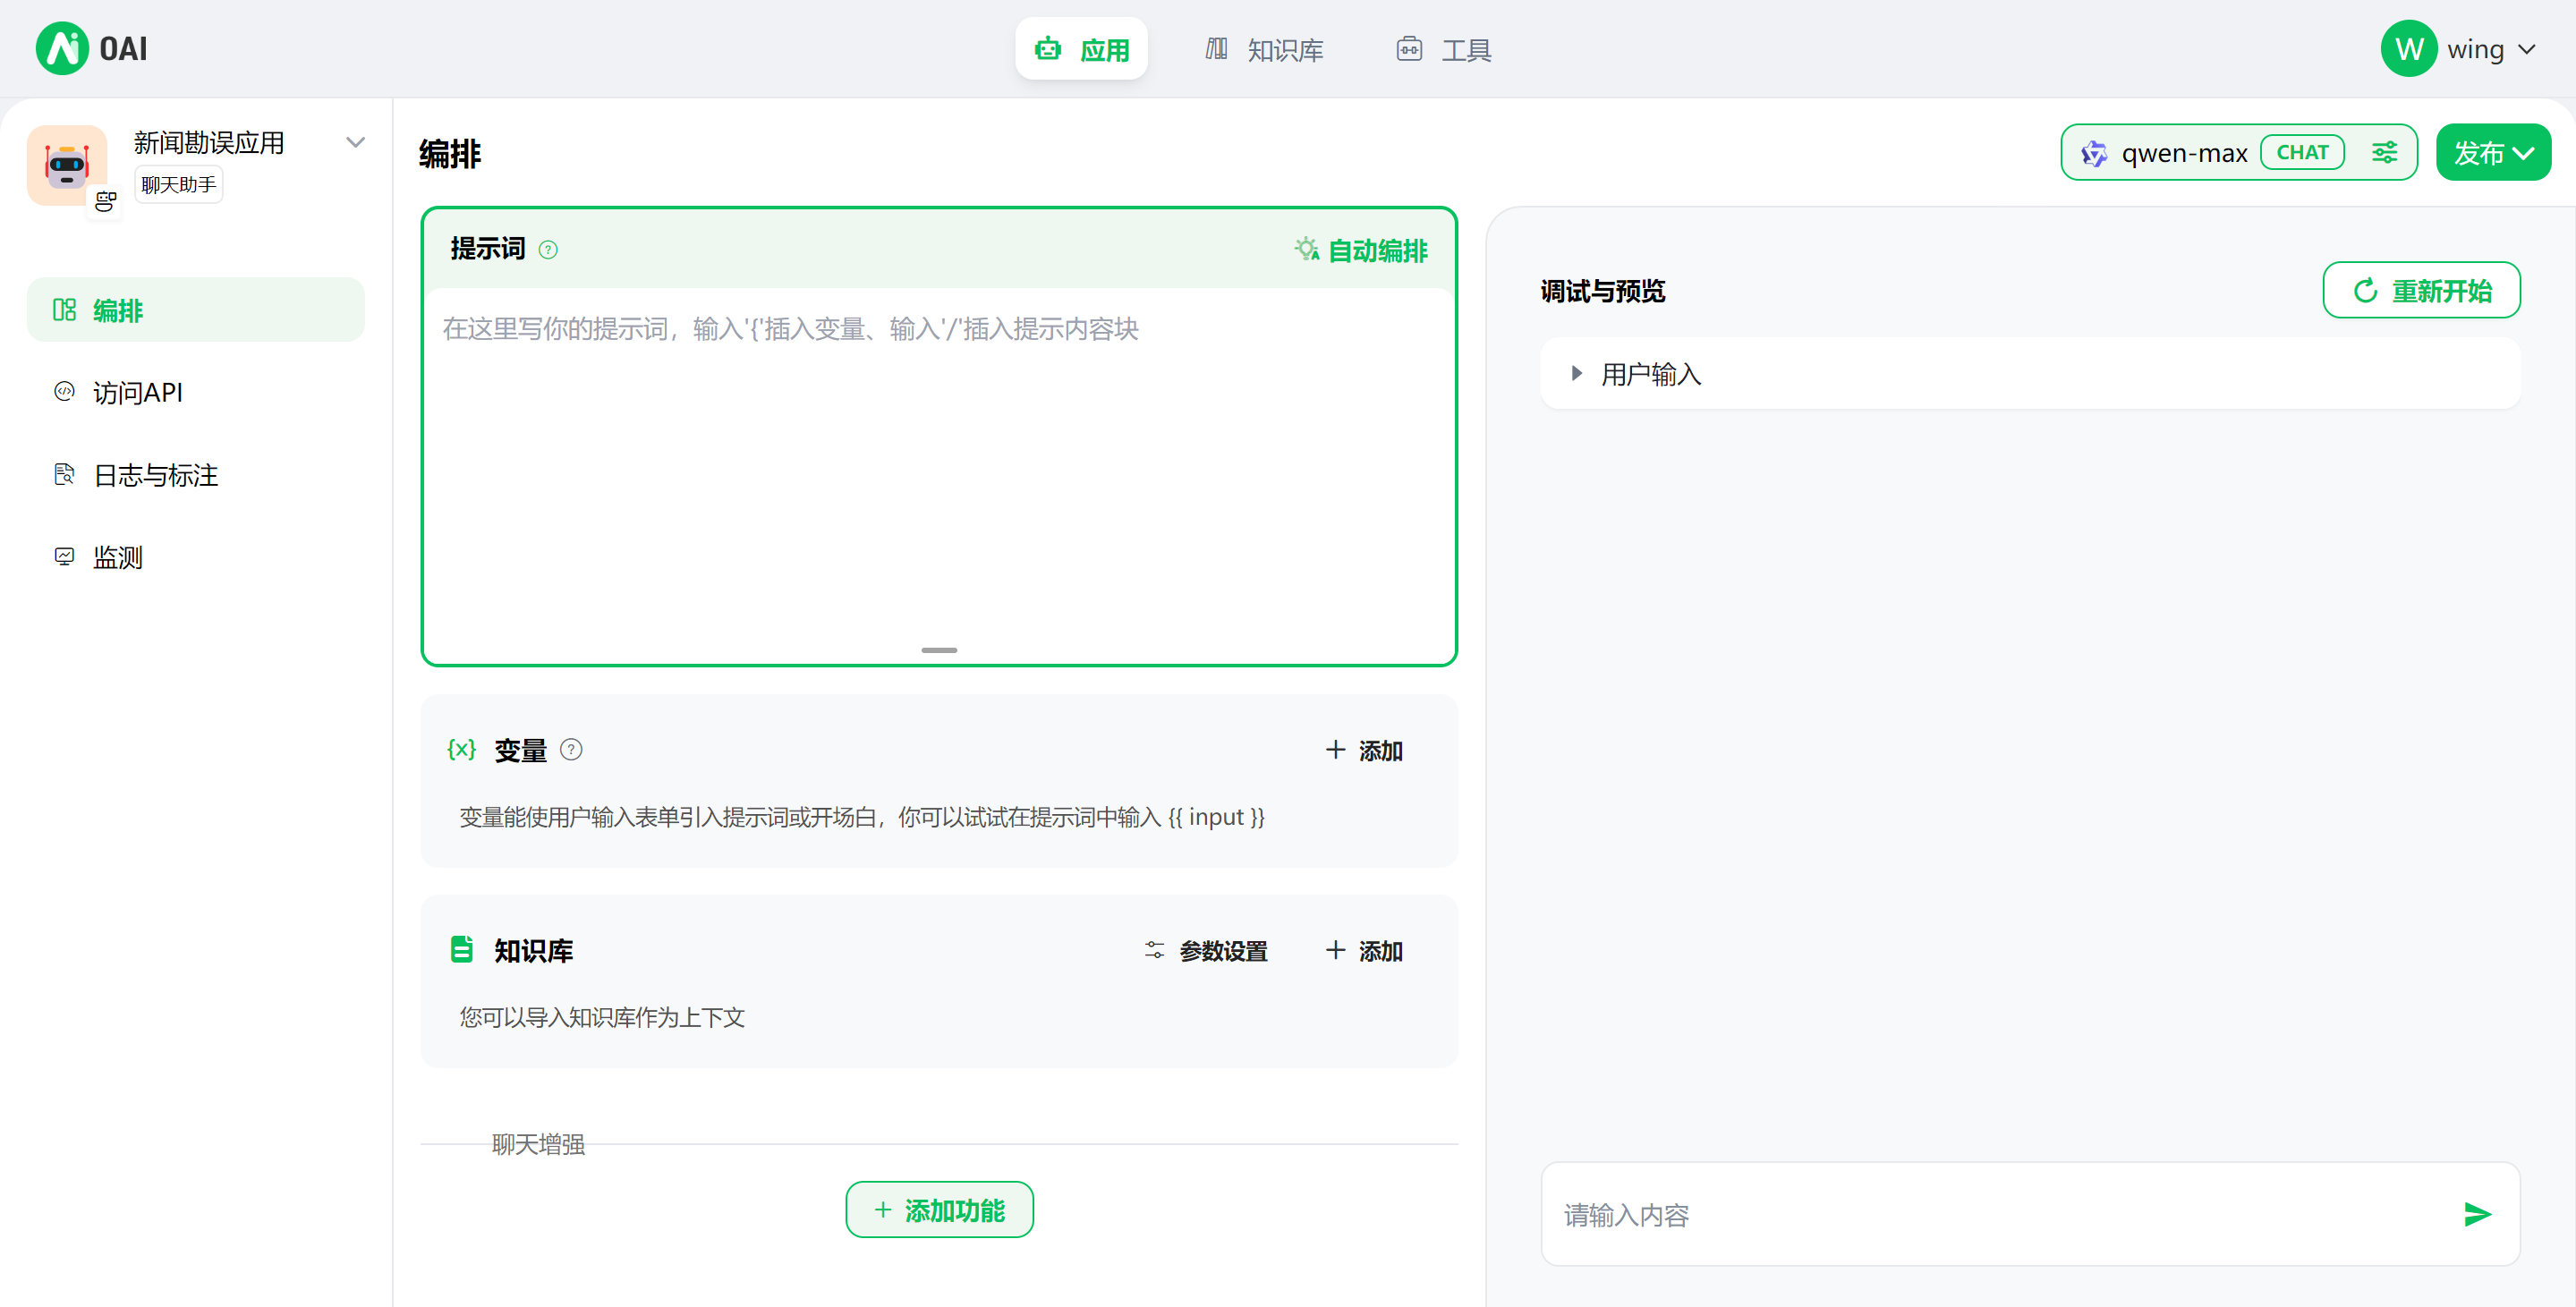2576x1307 pixels.
Task: Click the 知识库 tab books icon
Action: click(x=1216, y=48)
